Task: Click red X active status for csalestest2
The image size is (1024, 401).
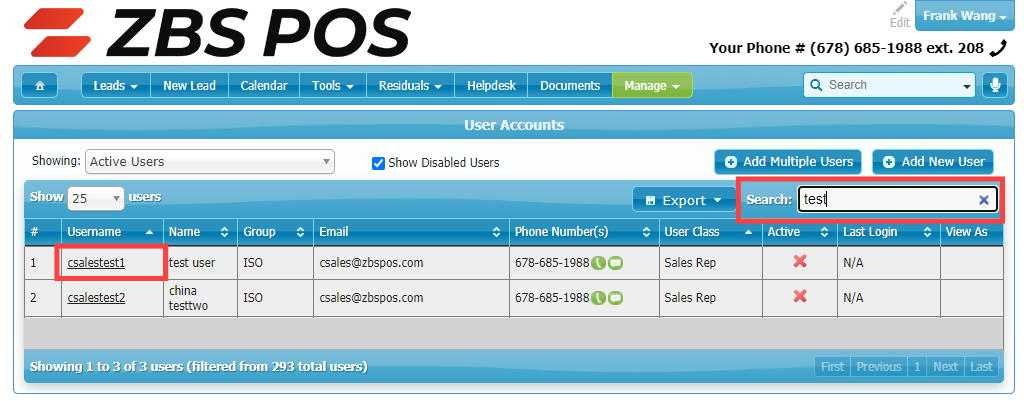Action: pyautogui.click(x=799, y=297)
